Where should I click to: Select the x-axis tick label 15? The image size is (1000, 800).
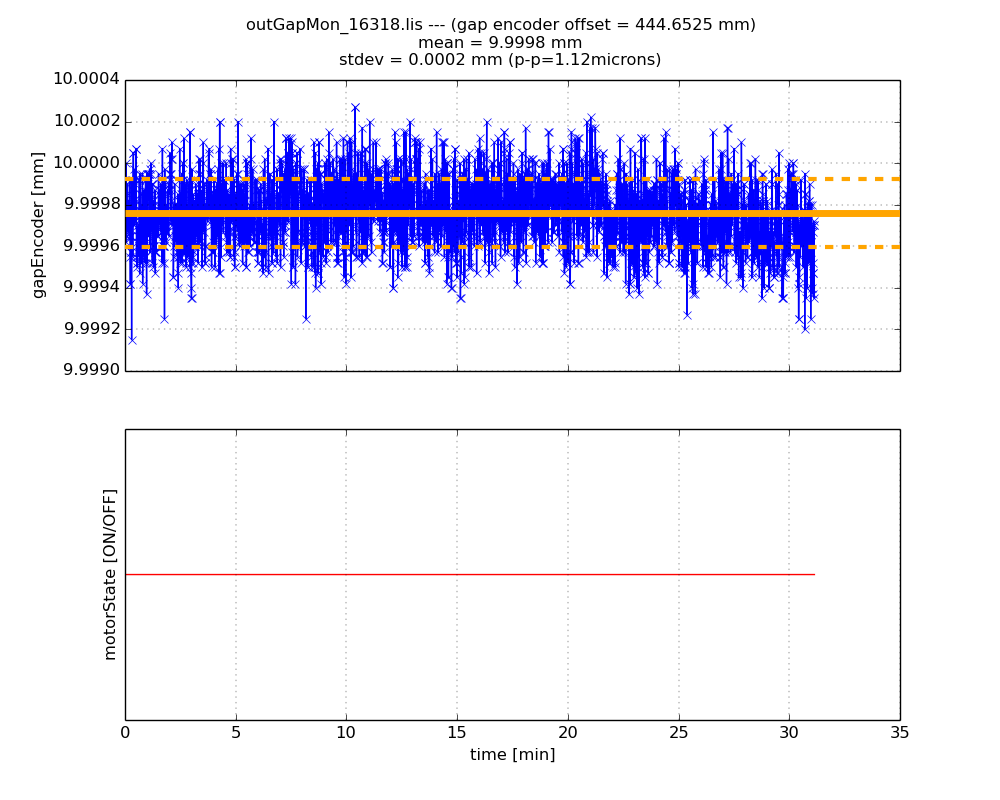coord(457,732)
